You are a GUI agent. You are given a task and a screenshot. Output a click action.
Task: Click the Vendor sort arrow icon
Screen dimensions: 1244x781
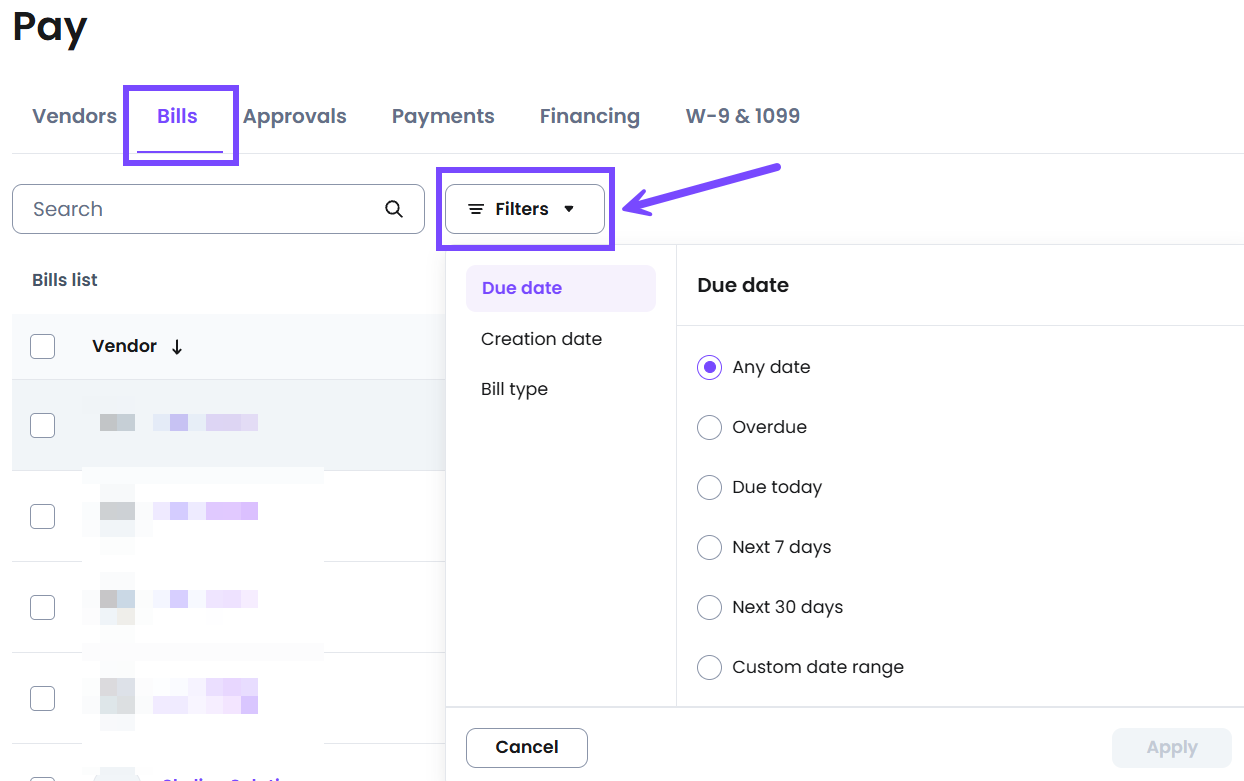tap(177, 347)
